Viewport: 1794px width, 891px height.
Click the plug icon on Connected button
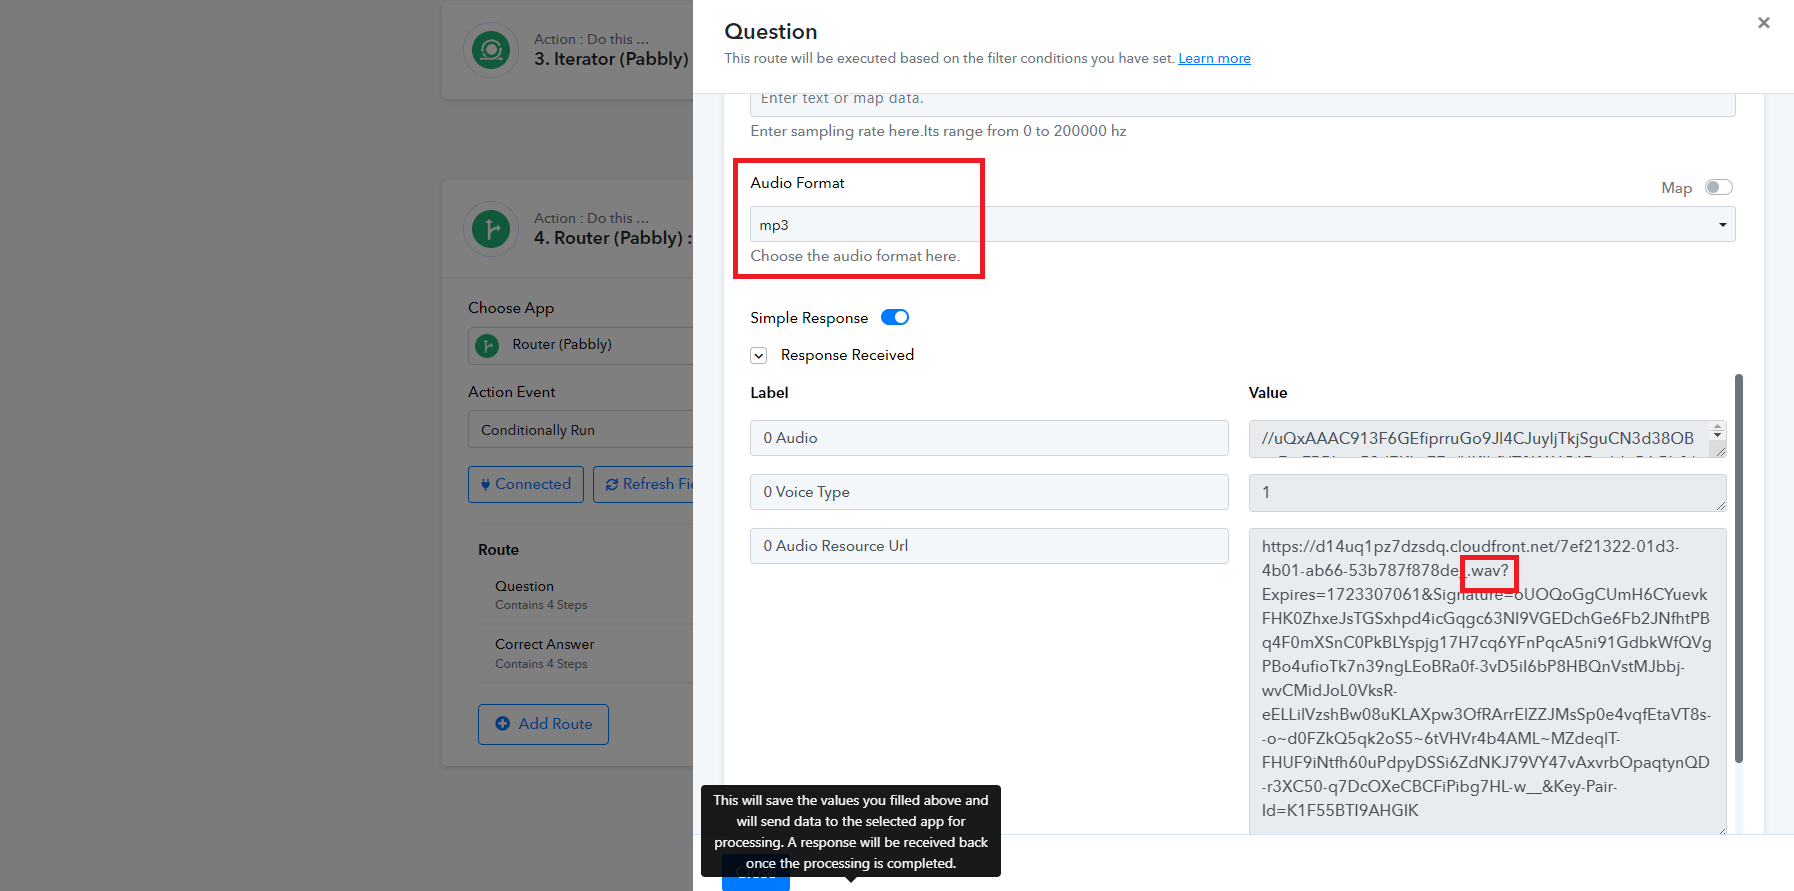coord(485,485)
